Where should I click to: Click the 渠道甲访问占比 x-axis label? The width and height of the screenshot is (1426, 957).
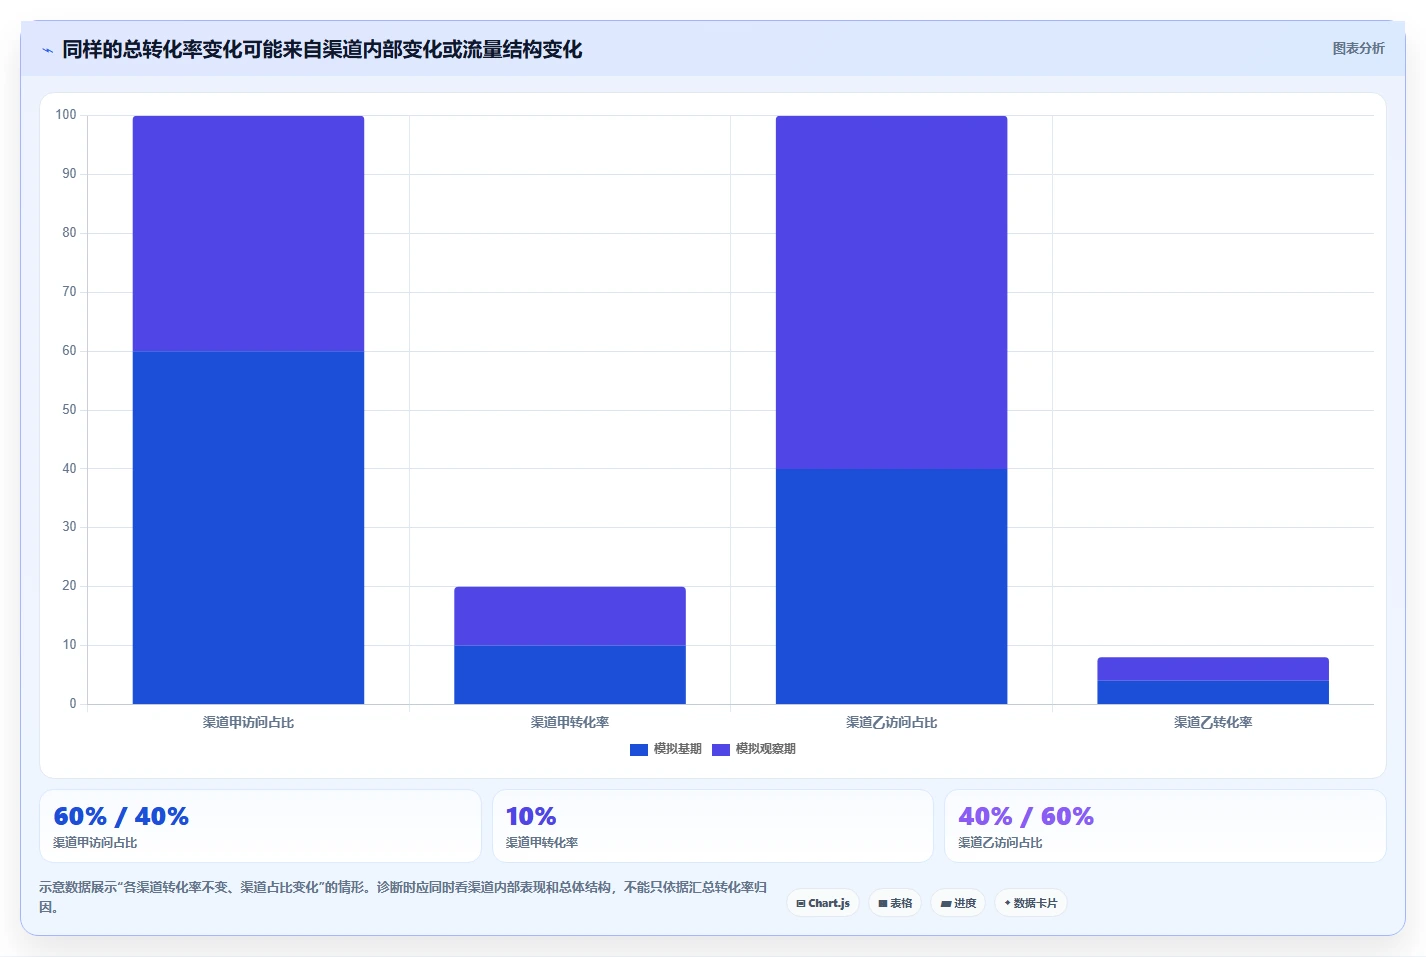248,722
